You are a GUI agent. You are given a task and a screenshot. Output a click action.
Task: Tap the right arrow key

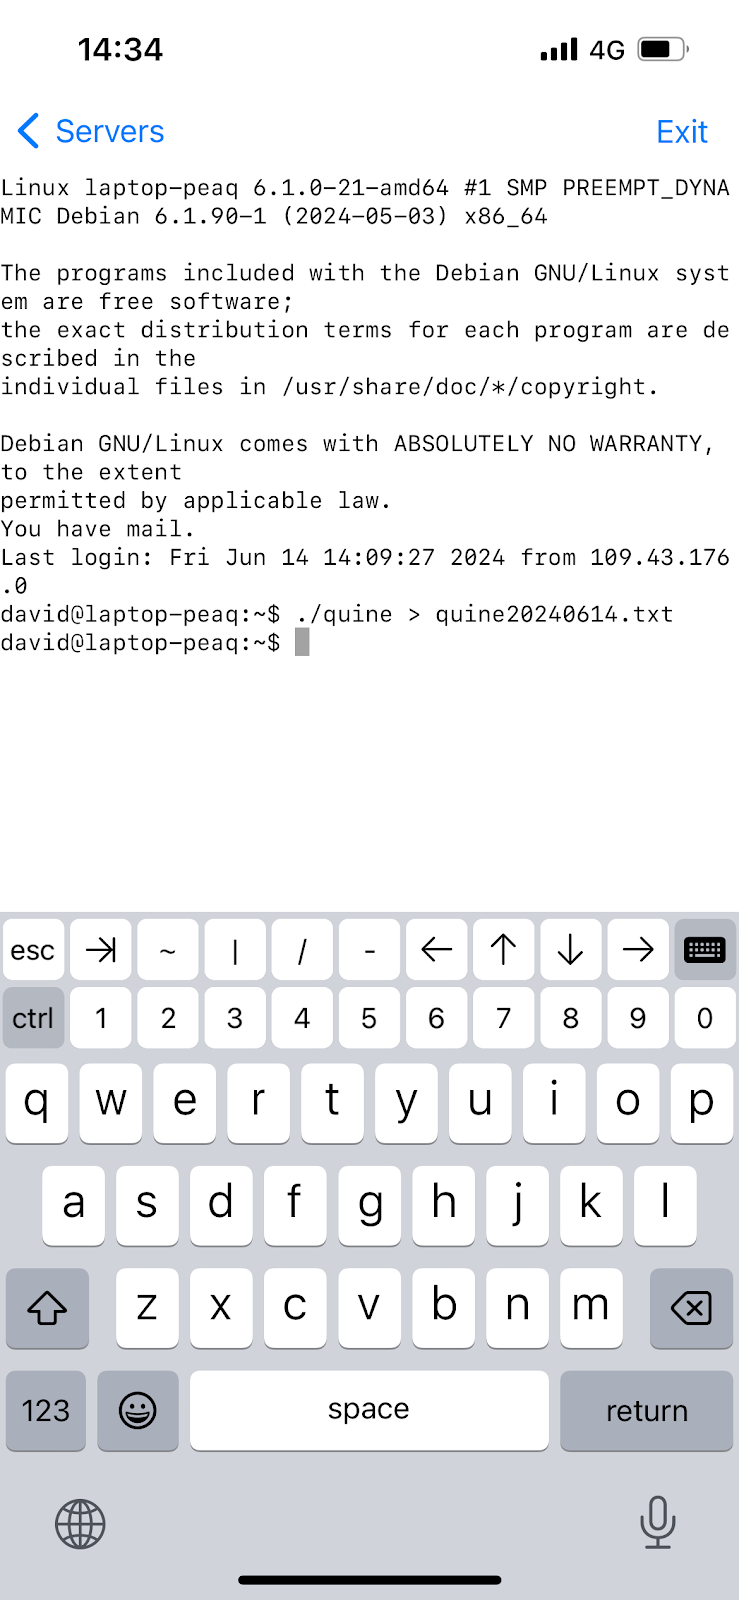pos(638,949)
